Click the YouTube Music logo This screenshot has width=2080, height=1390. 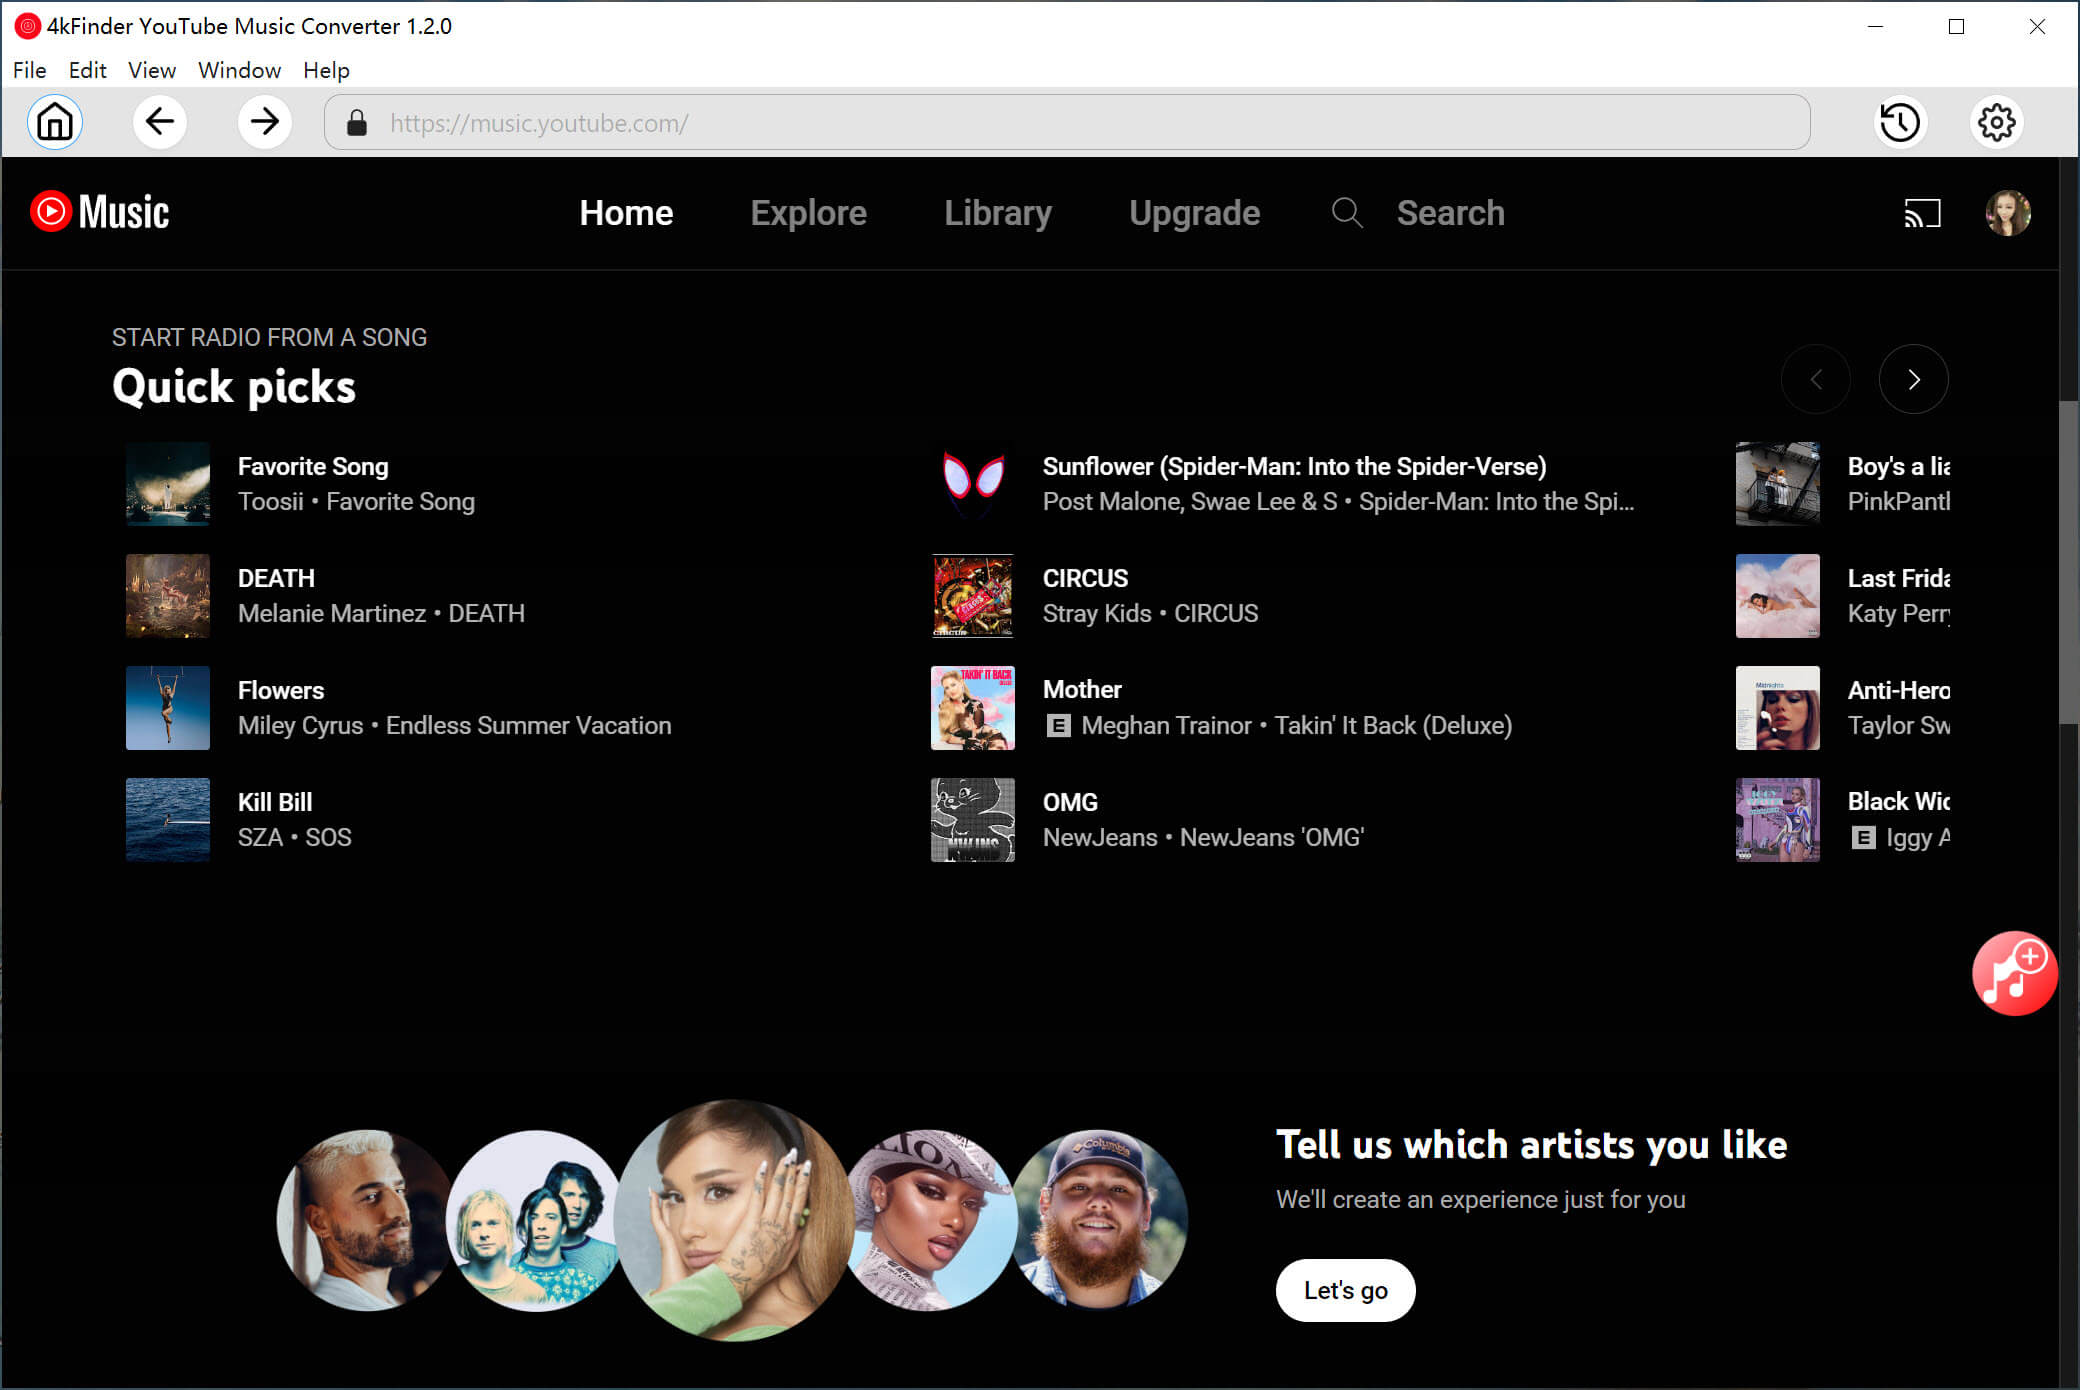[x=100, y=212]
